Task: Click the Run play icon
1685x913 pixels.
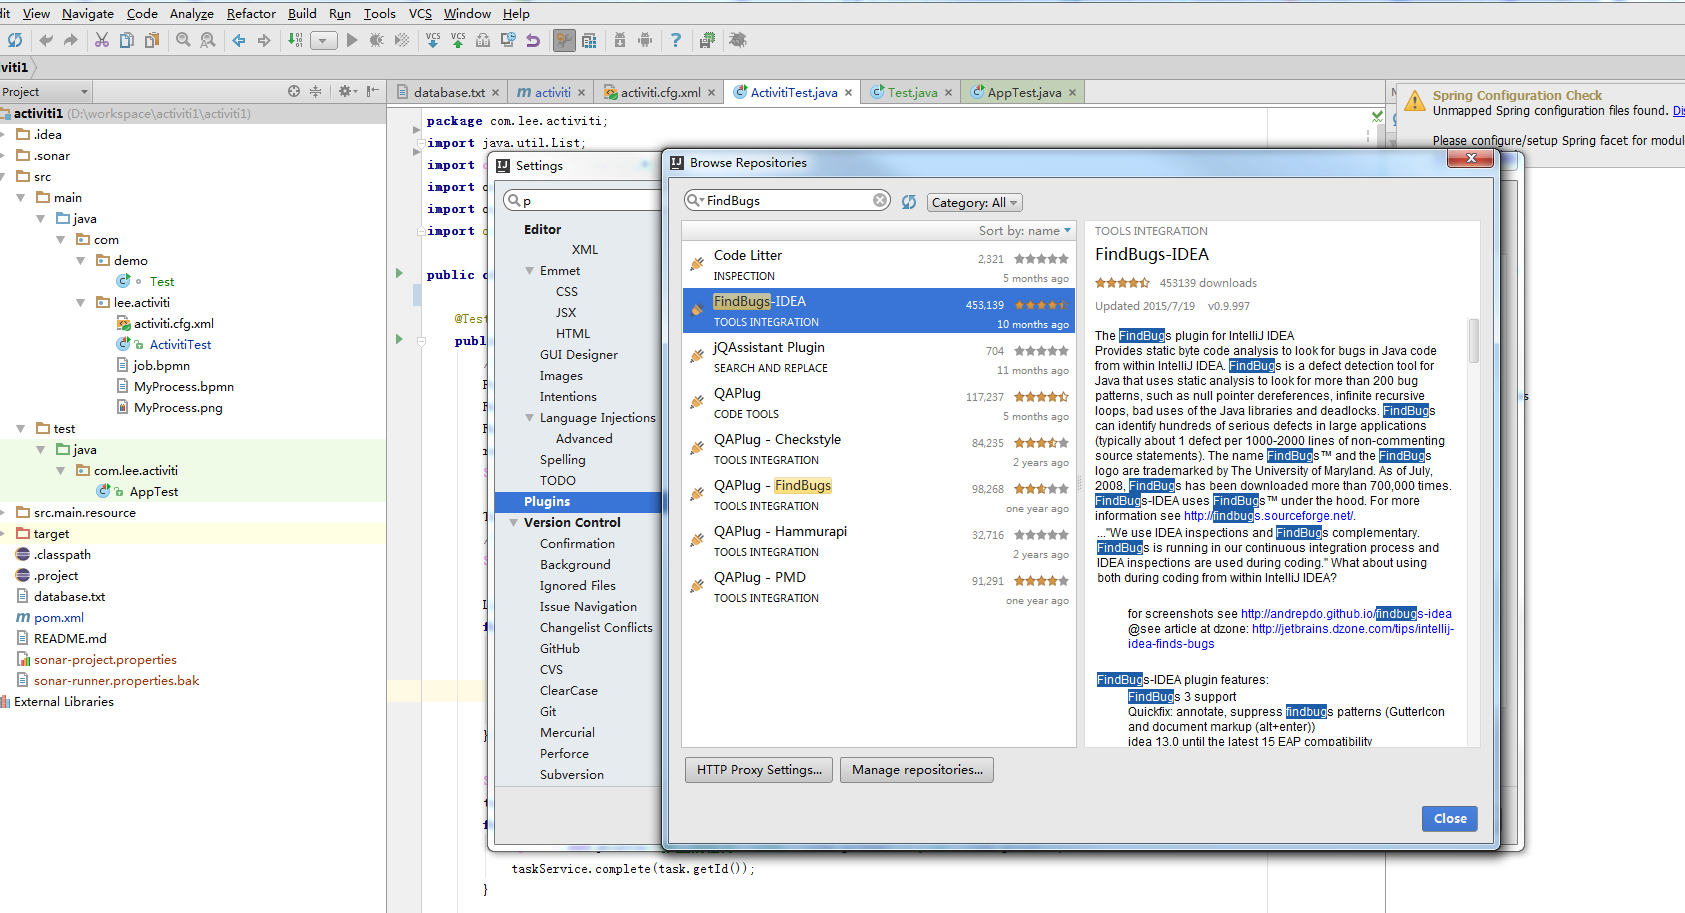Action: pos(351,40)
